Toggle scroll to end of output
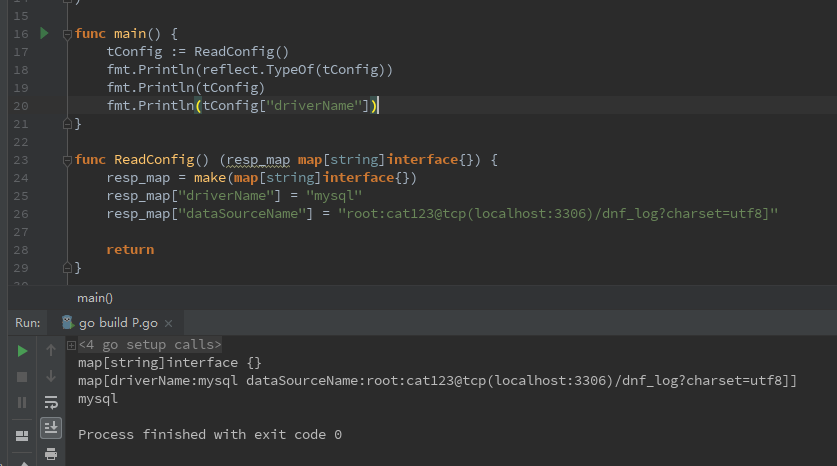This screenshot has width=837, height=466. (51, 428)
